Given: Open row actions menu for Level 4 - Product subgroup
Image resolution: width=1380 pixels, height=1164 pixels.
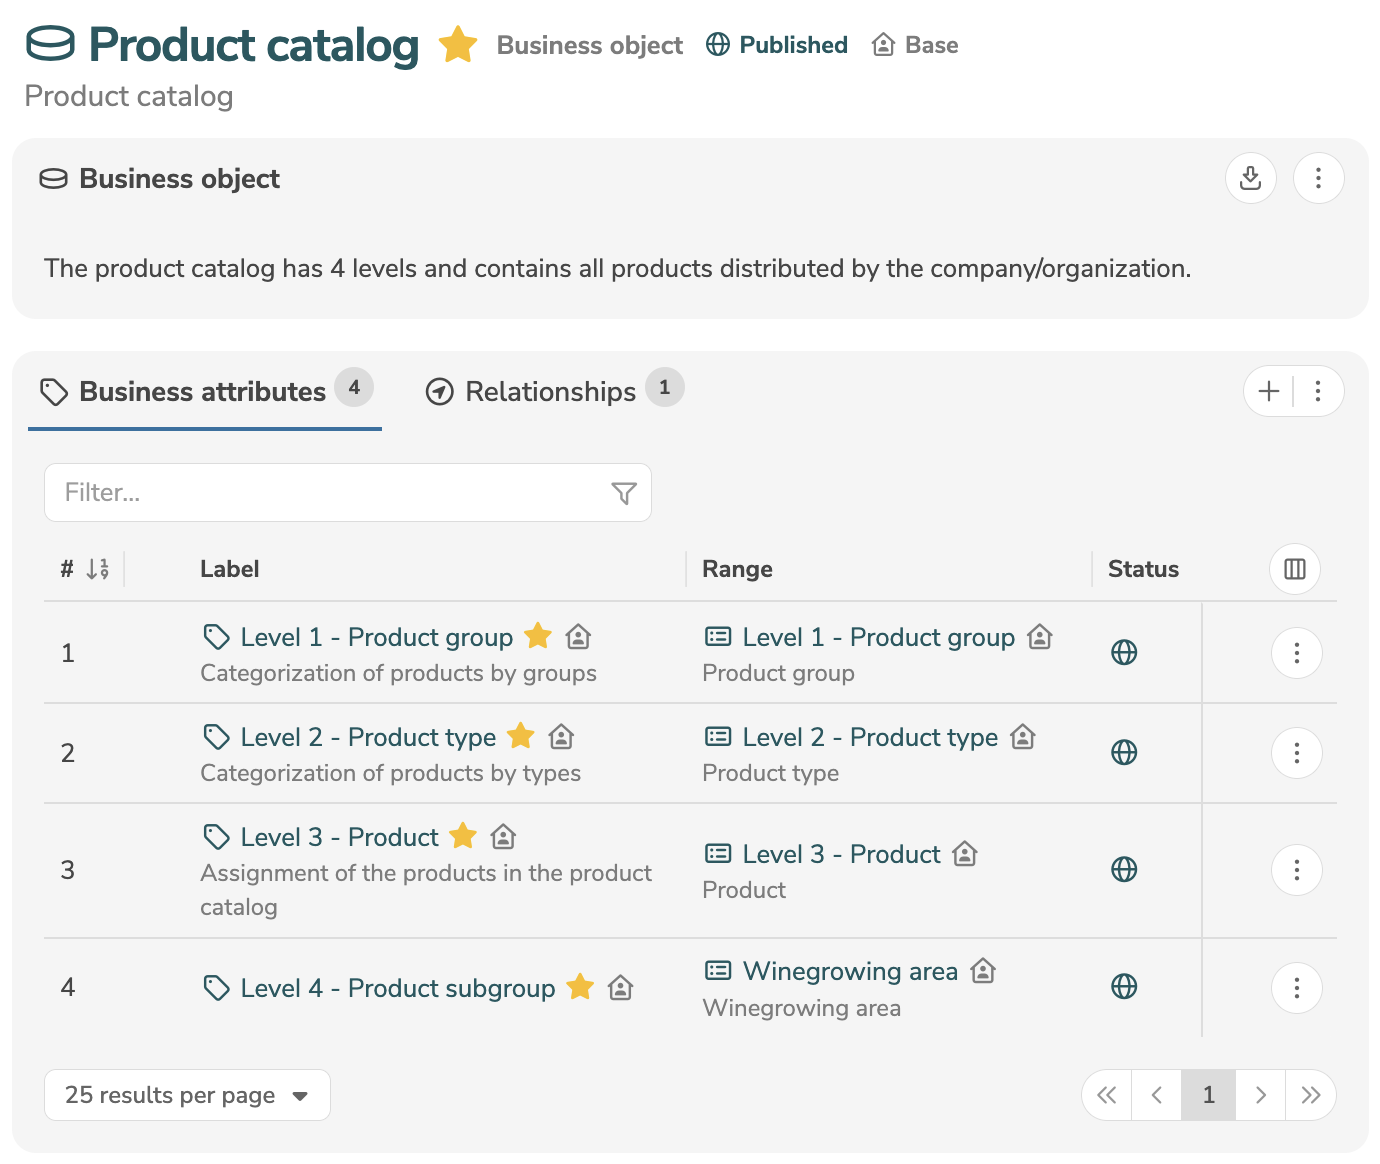Looking at the screenshot, I should point(1296,988).
